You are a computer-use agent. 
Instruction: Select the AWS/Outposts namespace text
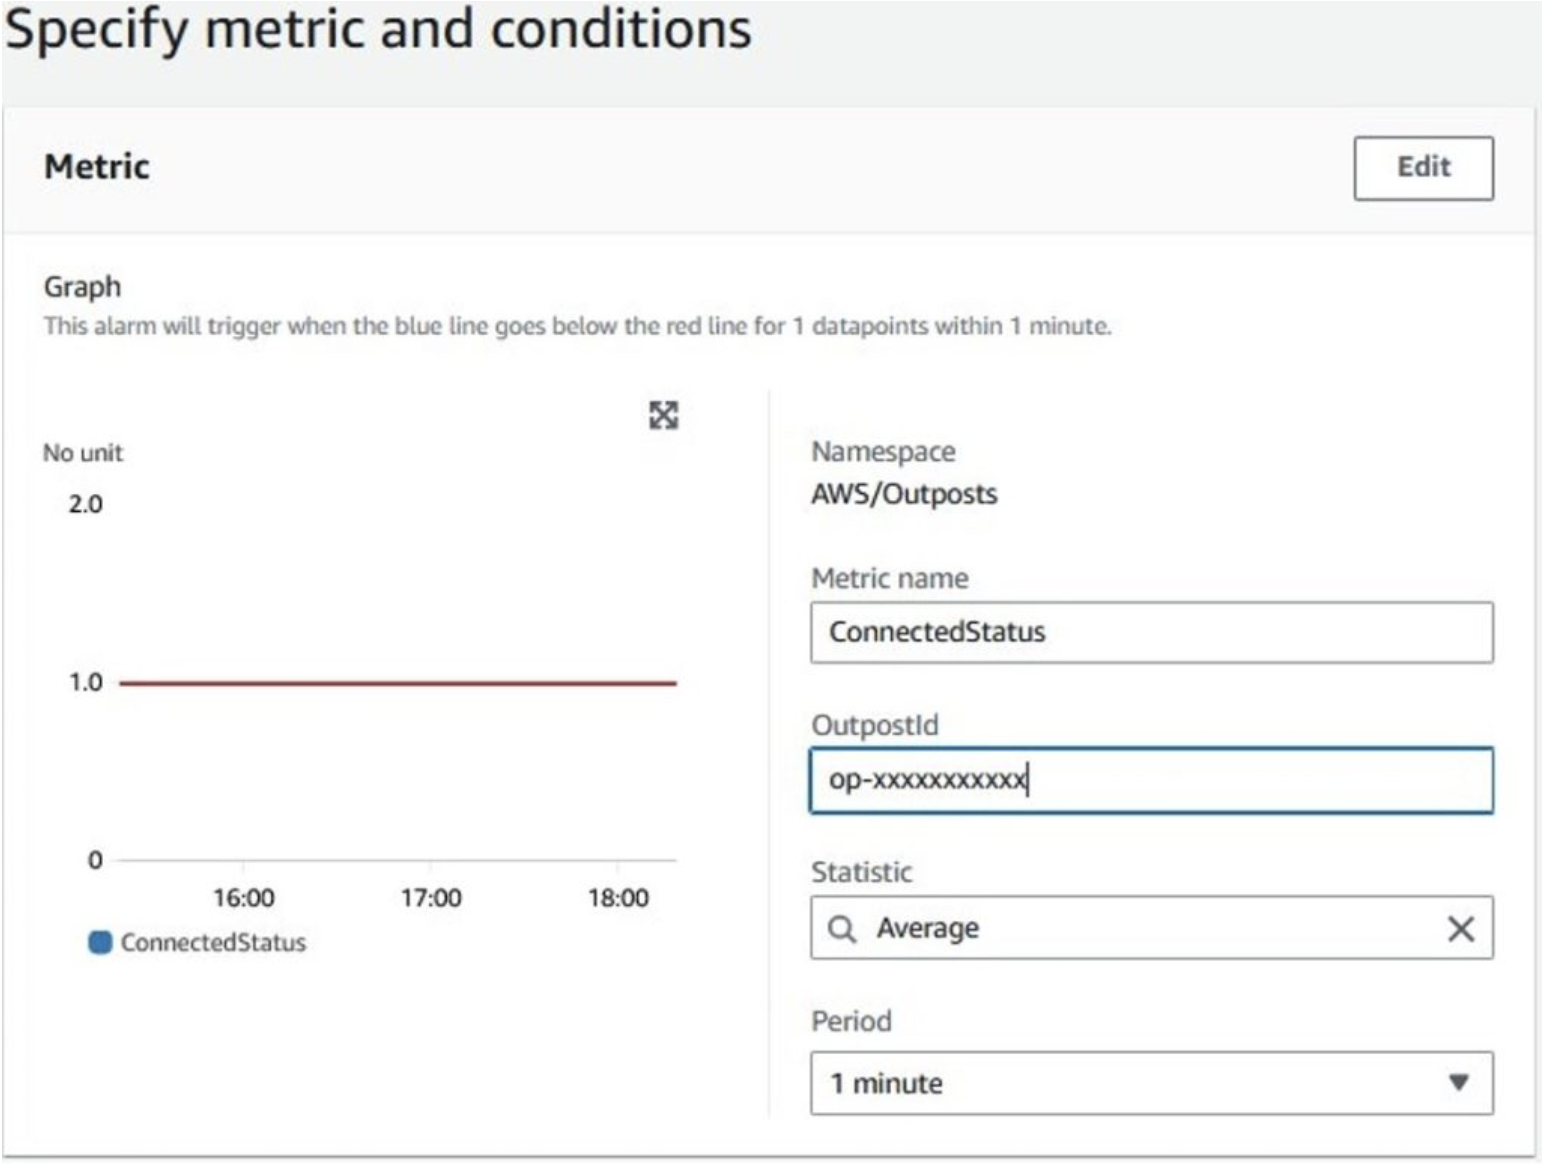click(904, 494)
